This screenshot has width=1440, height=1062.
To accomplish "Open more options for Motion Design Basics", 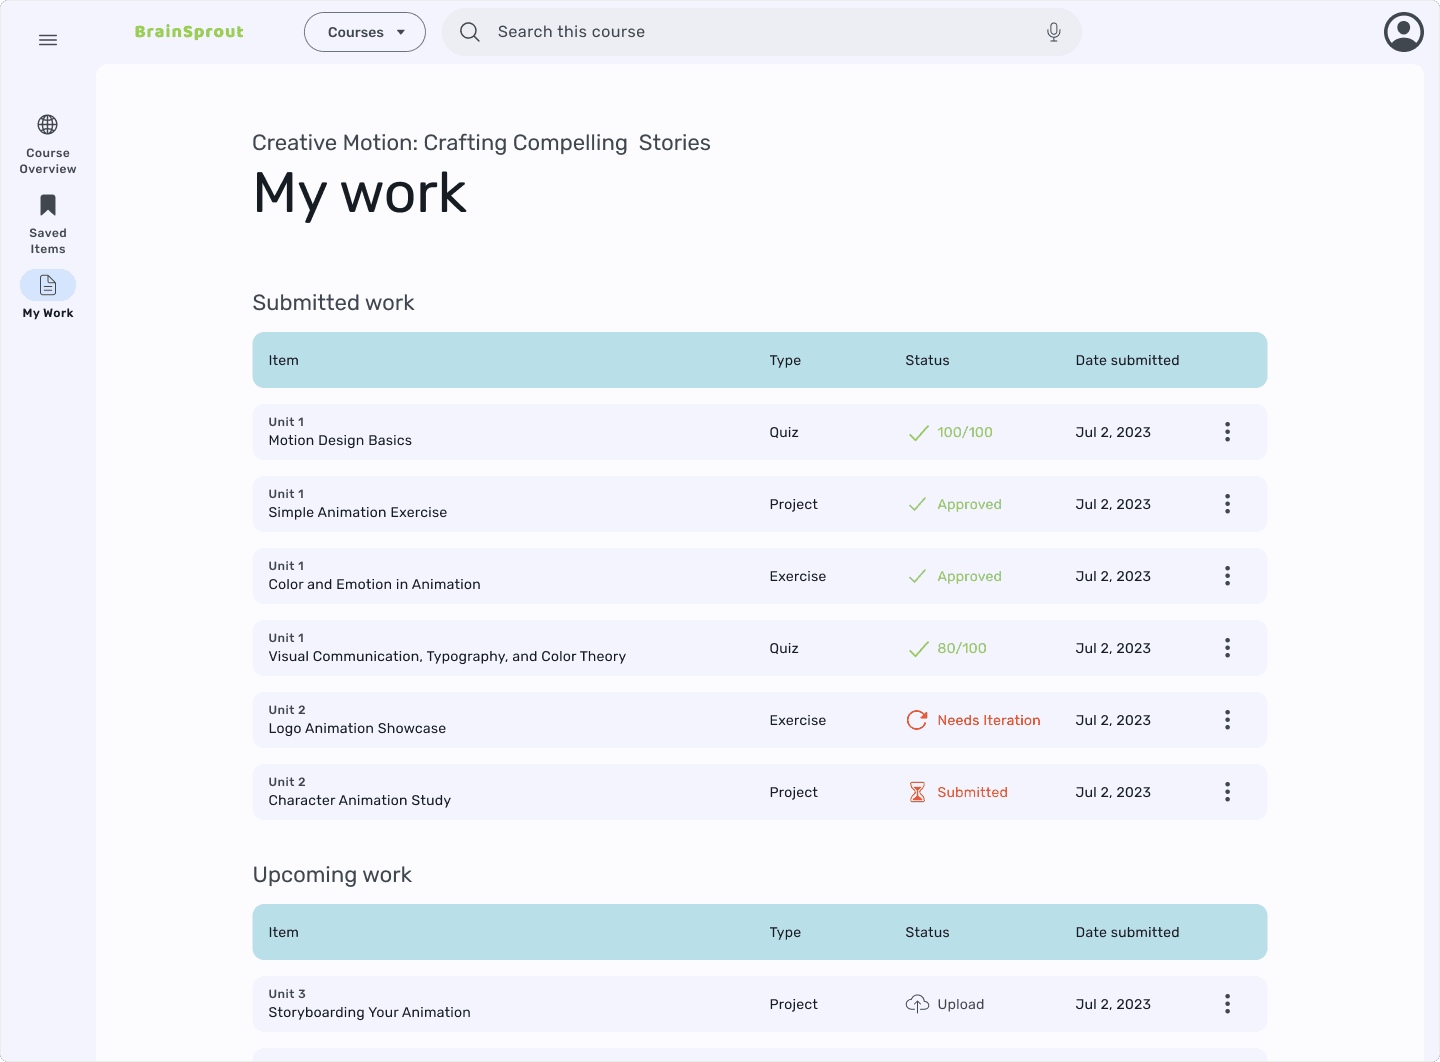I will pyautogui.click(x=1227, y=432).
